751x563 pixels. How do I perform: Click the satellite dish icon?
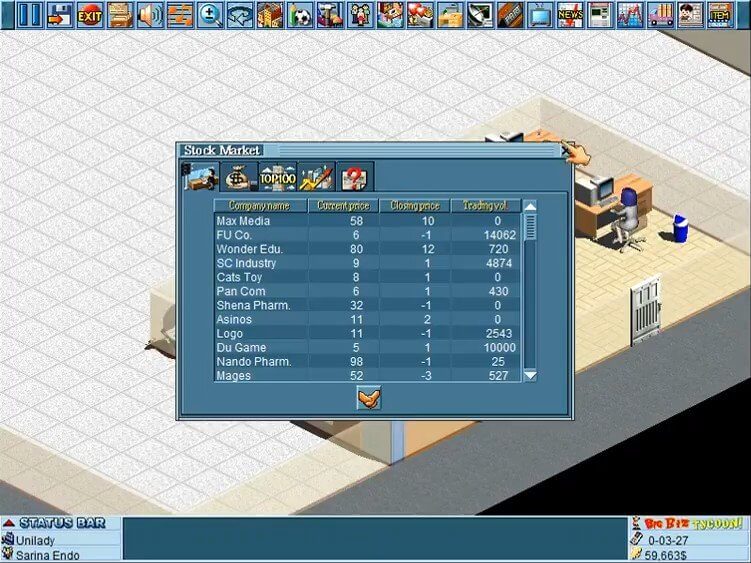coord(480,14)
